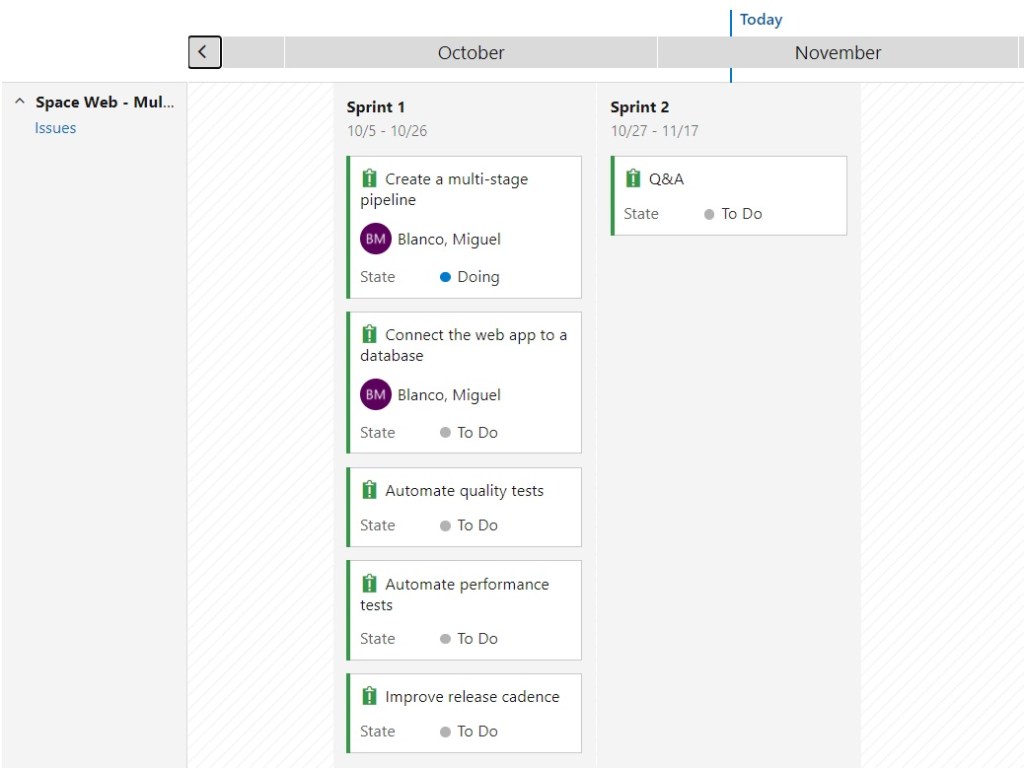This screenshot has width=1024, height=768.
Task: Select the November month header
Action: point(837,53)
